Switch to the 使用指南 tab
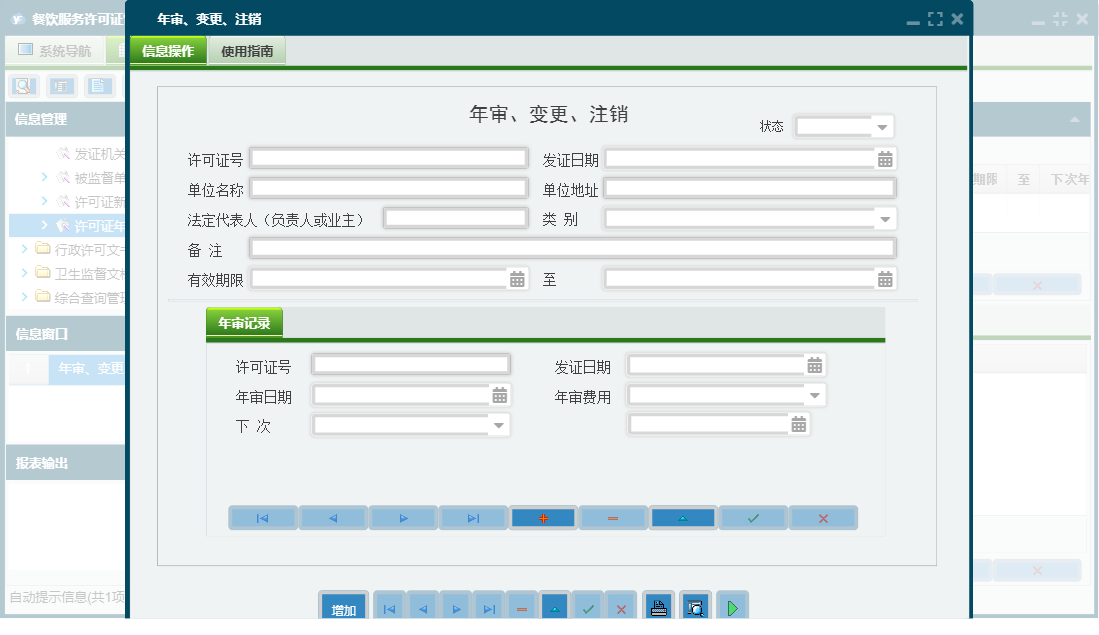 tap(247, 51)
